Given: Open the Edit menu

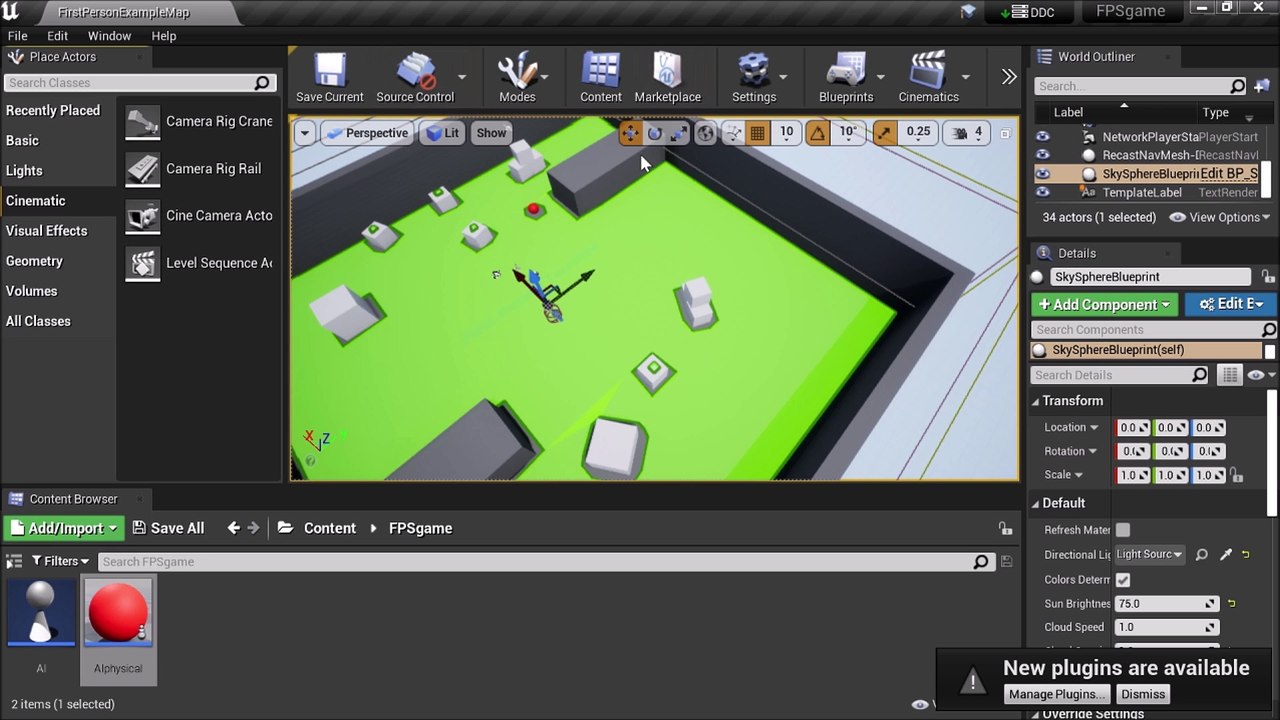Looking at the screenshot, I should (x=58, y=36).
